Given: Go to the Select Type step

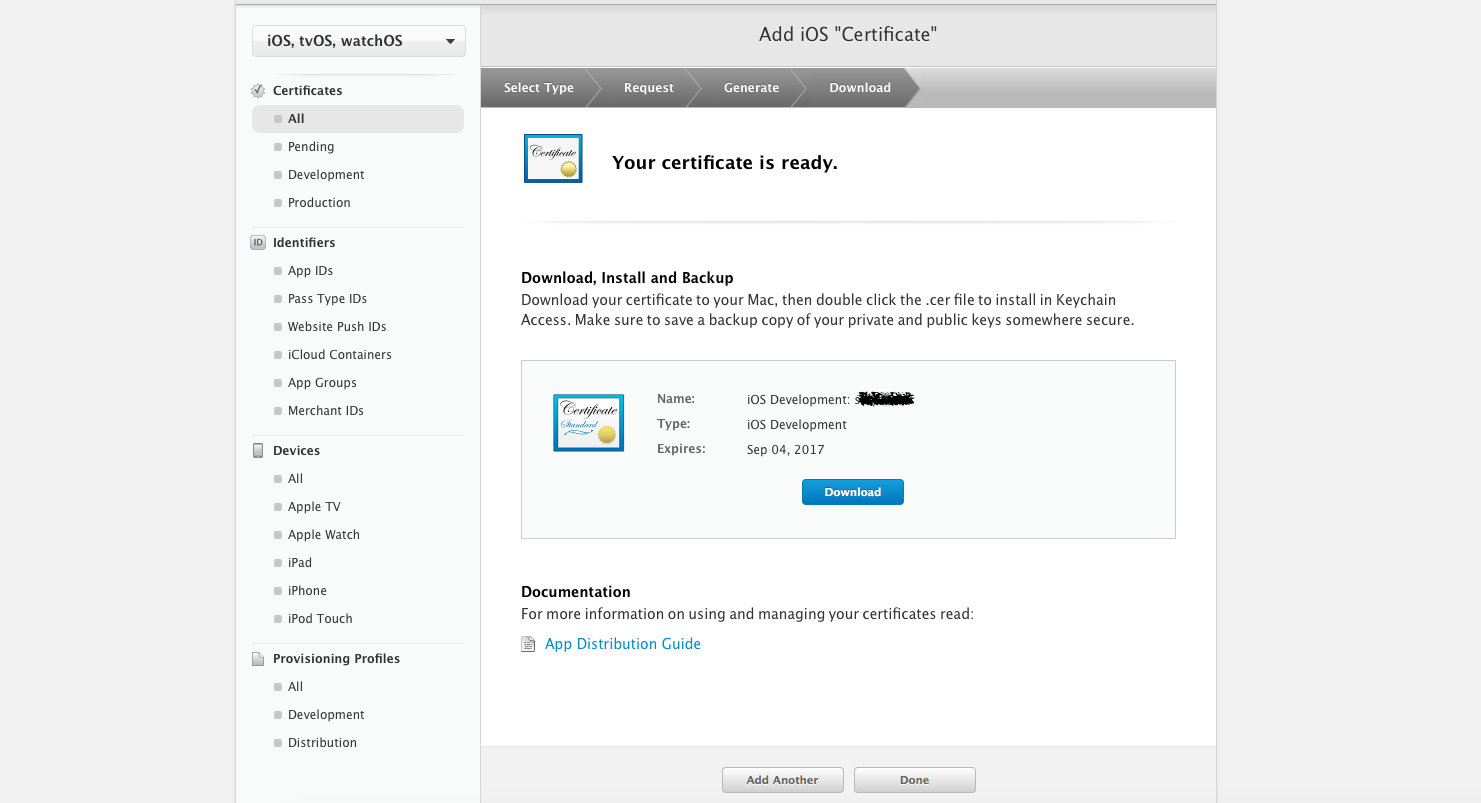Looking at the screenshot, I should [539, 88].
